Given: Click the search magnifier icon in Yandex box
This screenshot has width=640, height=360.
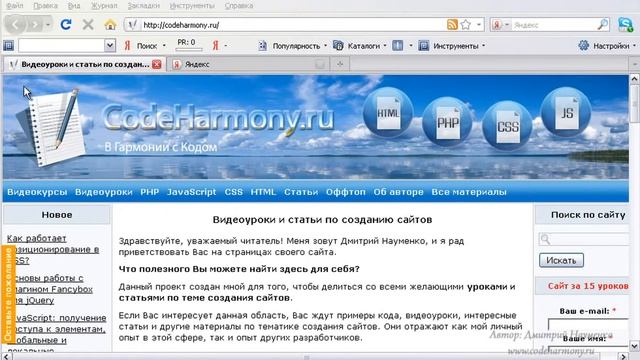Looking at the screenshot, I should (602, 25).
